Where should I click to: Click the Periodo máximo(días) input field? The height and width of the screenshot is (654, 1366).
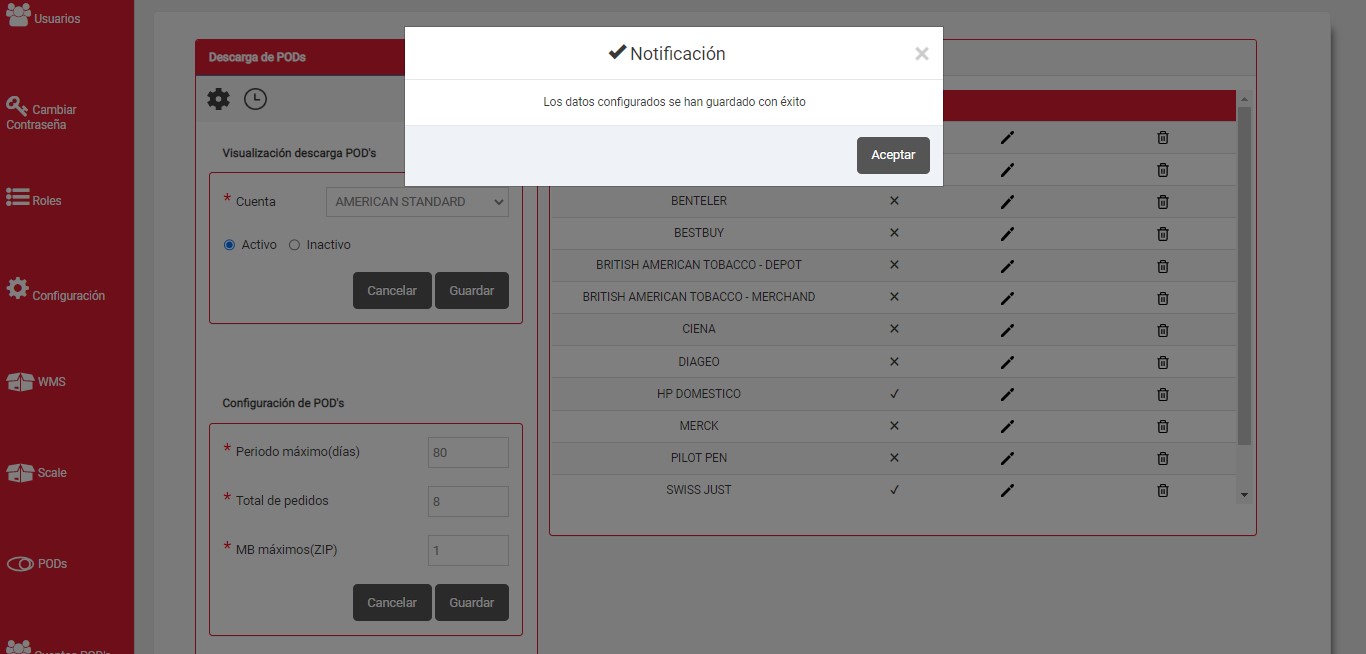(468, 452)
